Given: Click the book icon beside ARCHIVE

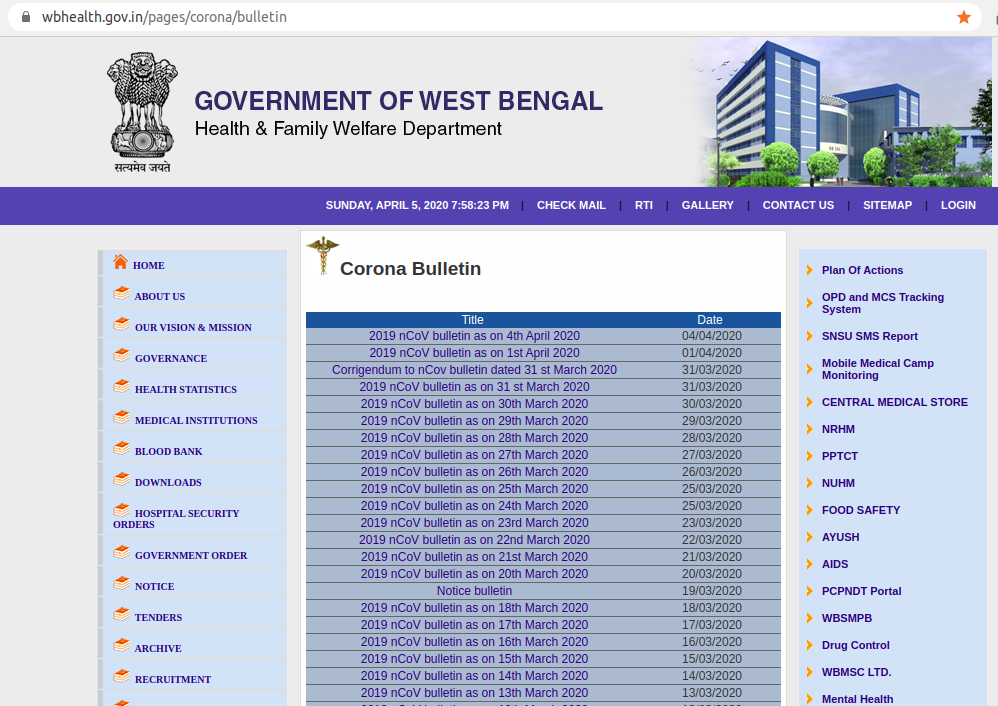Looking at the screenshot, I should 122,646.
